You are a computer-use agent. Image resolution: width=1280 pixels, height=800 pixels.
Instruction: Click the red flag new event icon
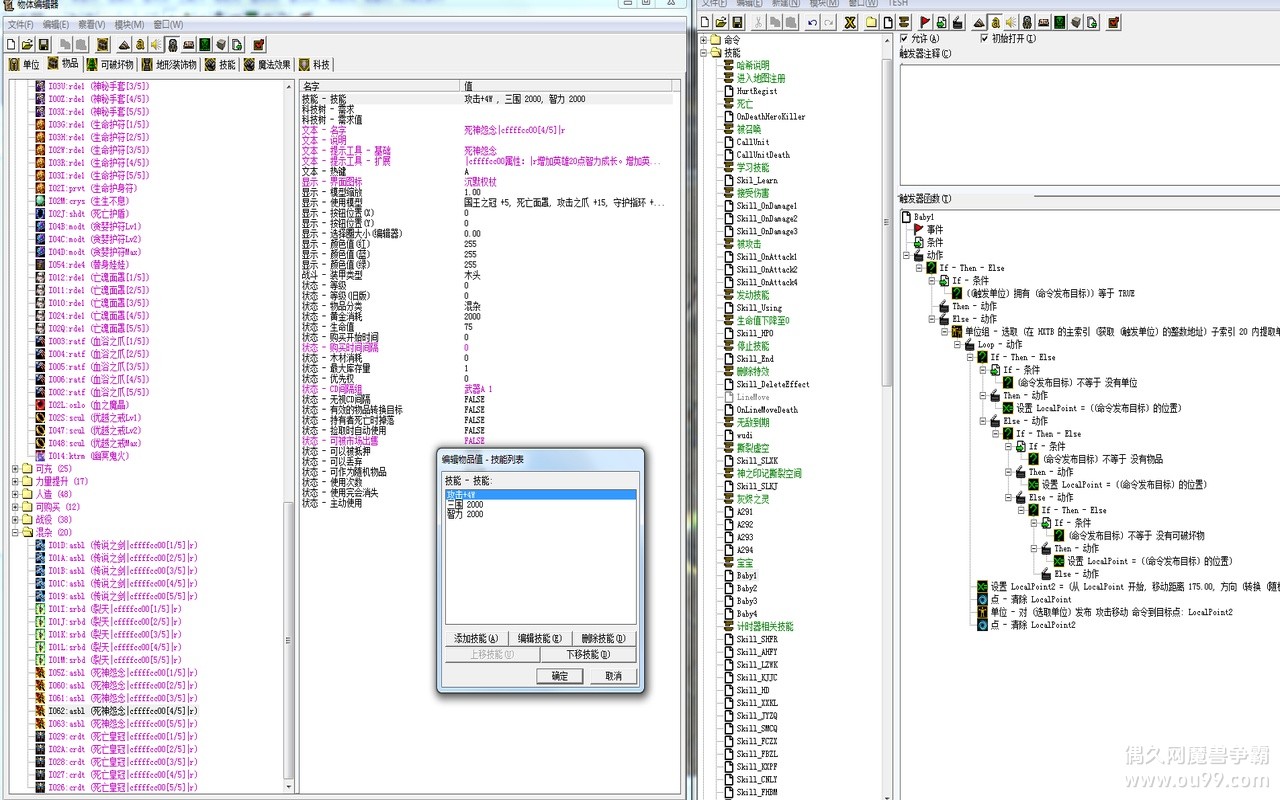click(x=925, y=22)
